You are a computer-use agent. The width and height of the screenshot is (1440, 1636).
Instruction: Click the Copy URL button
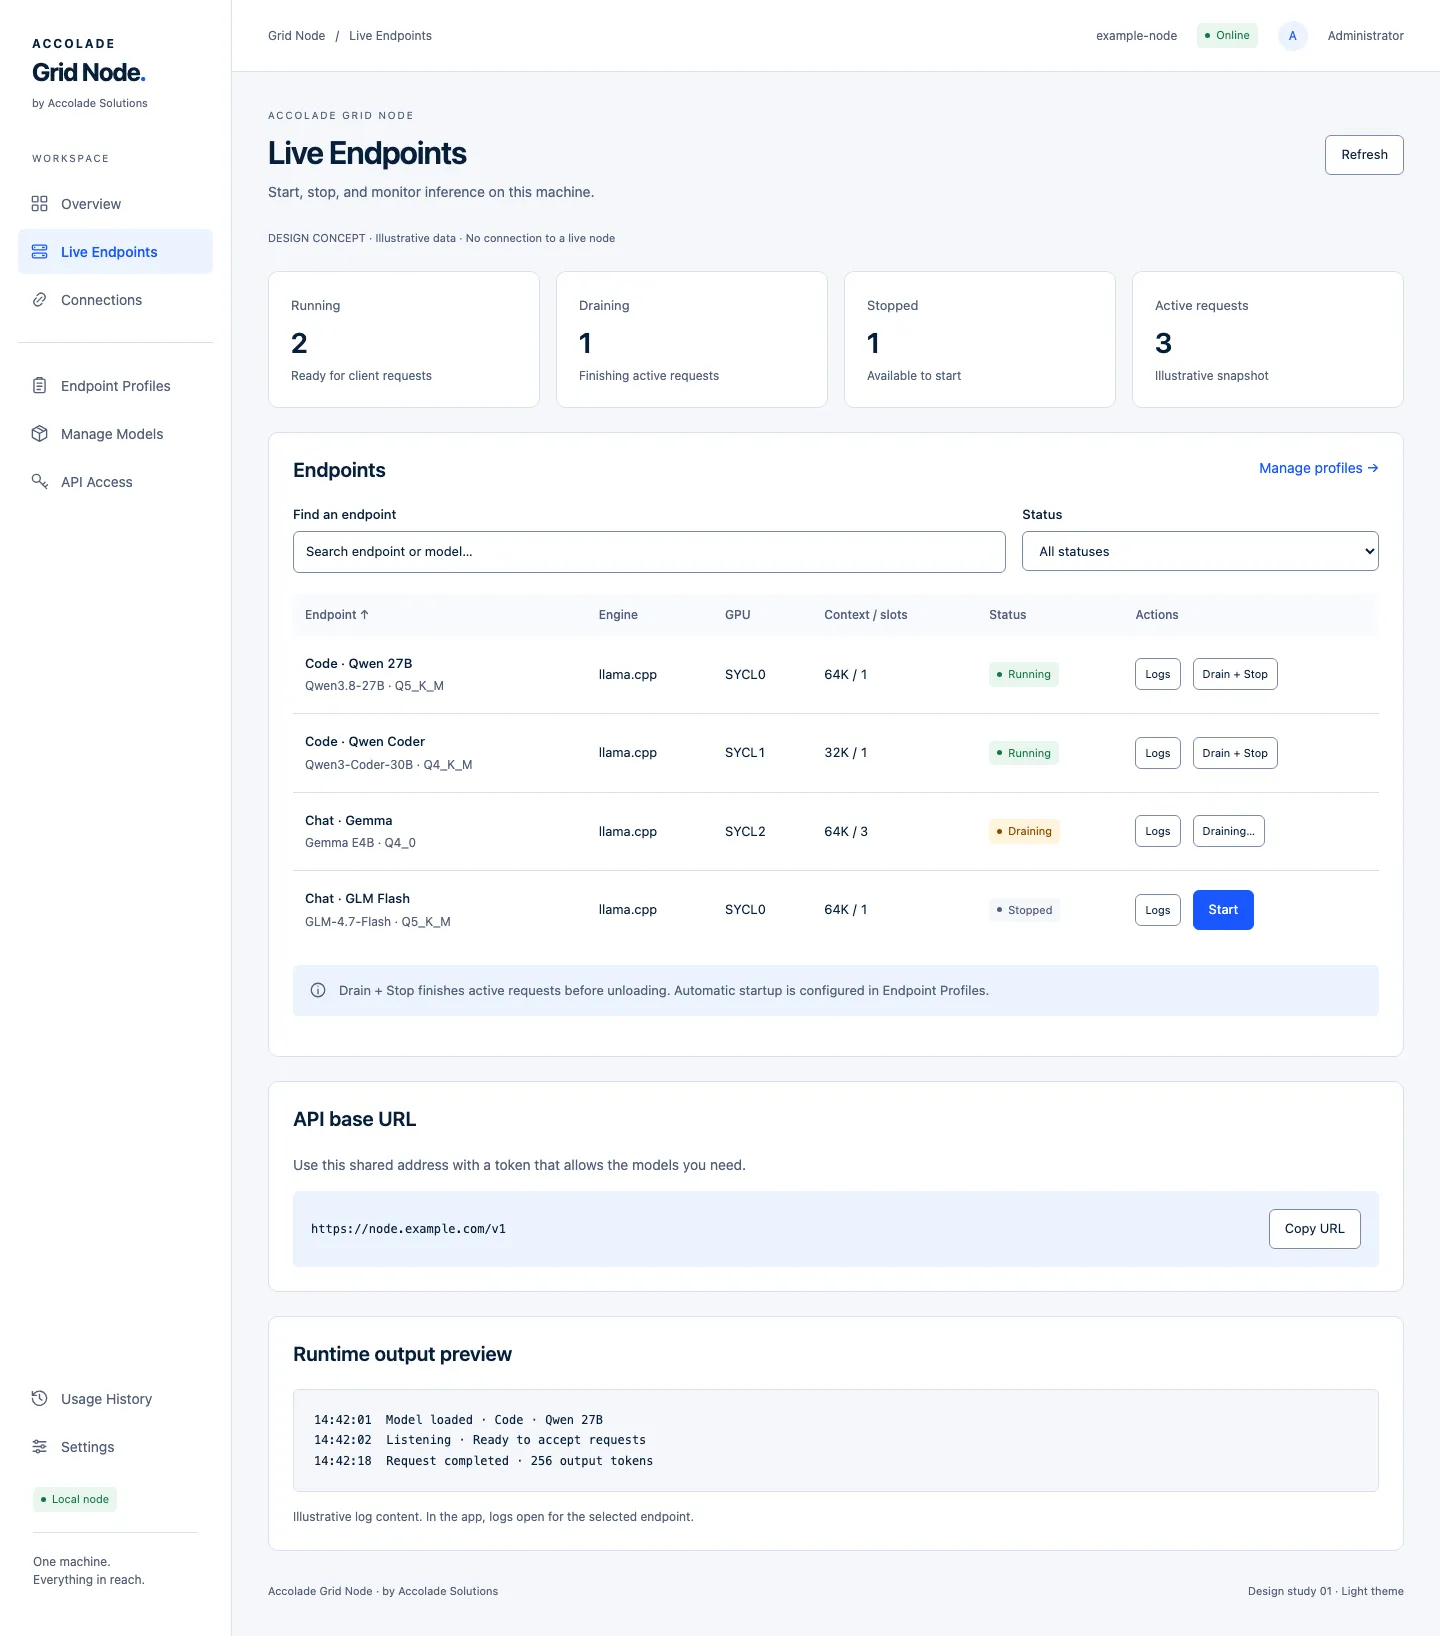[1315, 1229]
